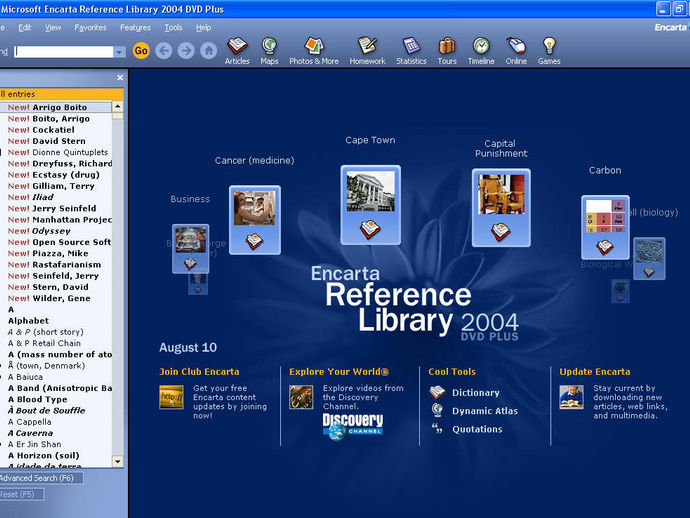This screenshot has height=518, width=690.
Task: Open the Cancer (medicine) article card
Action: pos(255,220)
